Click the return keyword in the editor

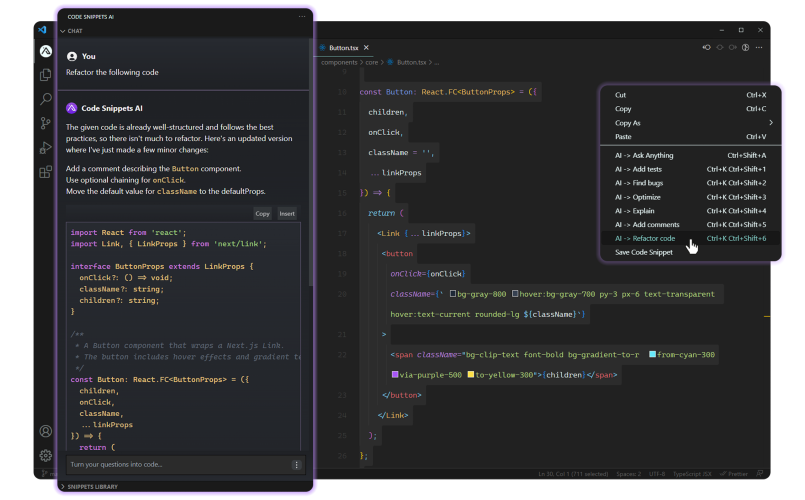(x=381, y=213)
